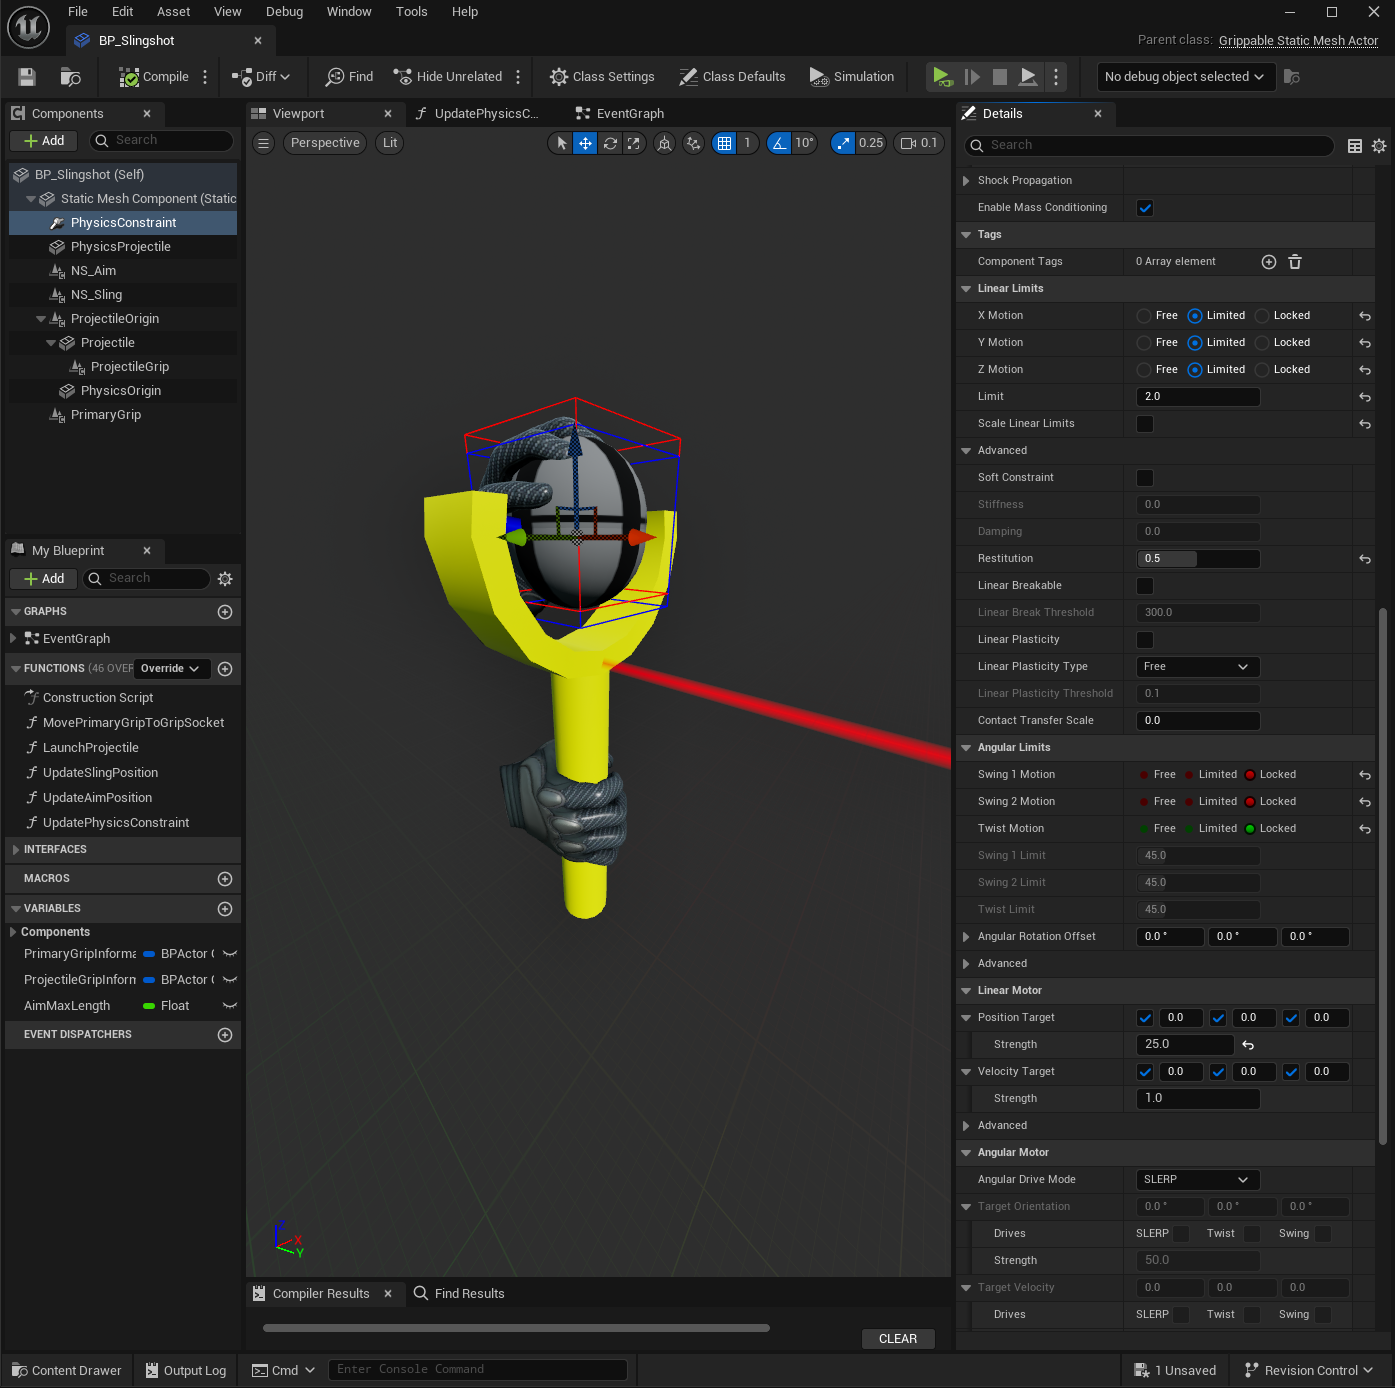Open the Angular Drive Mode dropdown

[1197, 1180]
